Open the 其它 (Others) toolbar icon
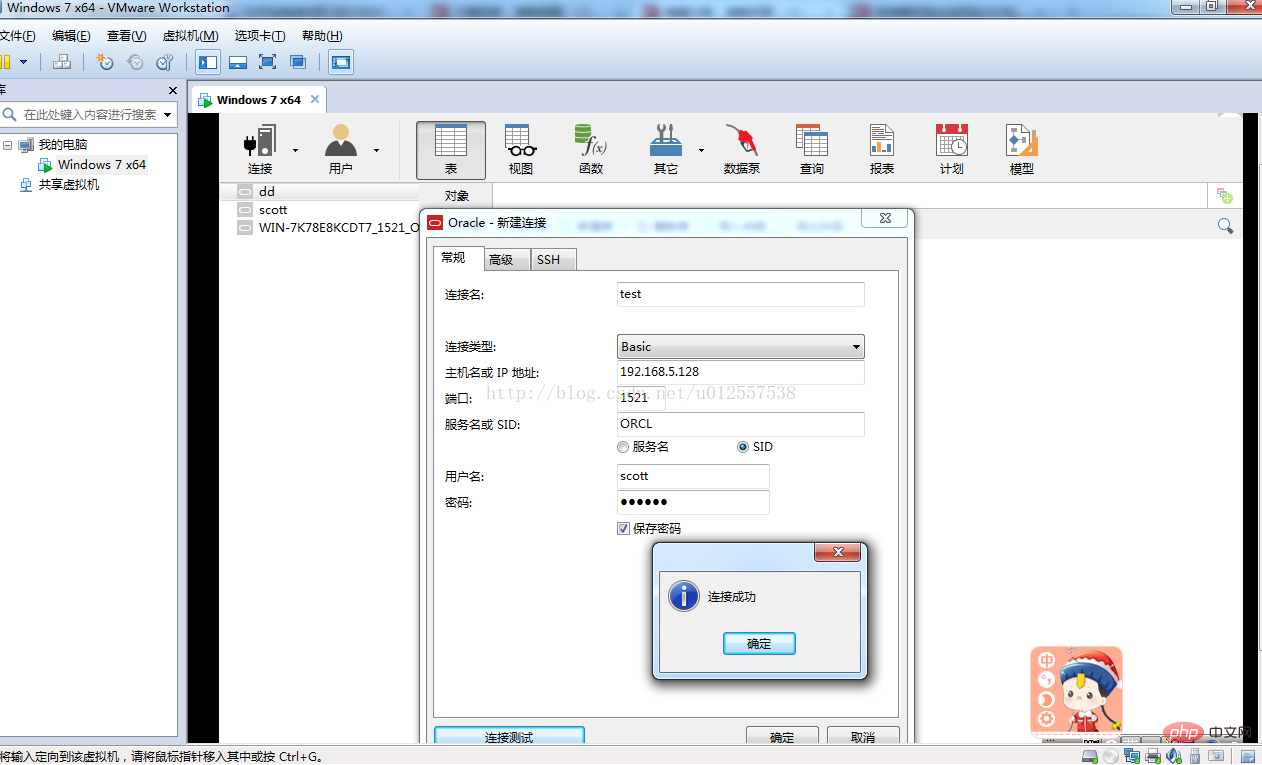The image size is (1262, 765). [665, 150]
